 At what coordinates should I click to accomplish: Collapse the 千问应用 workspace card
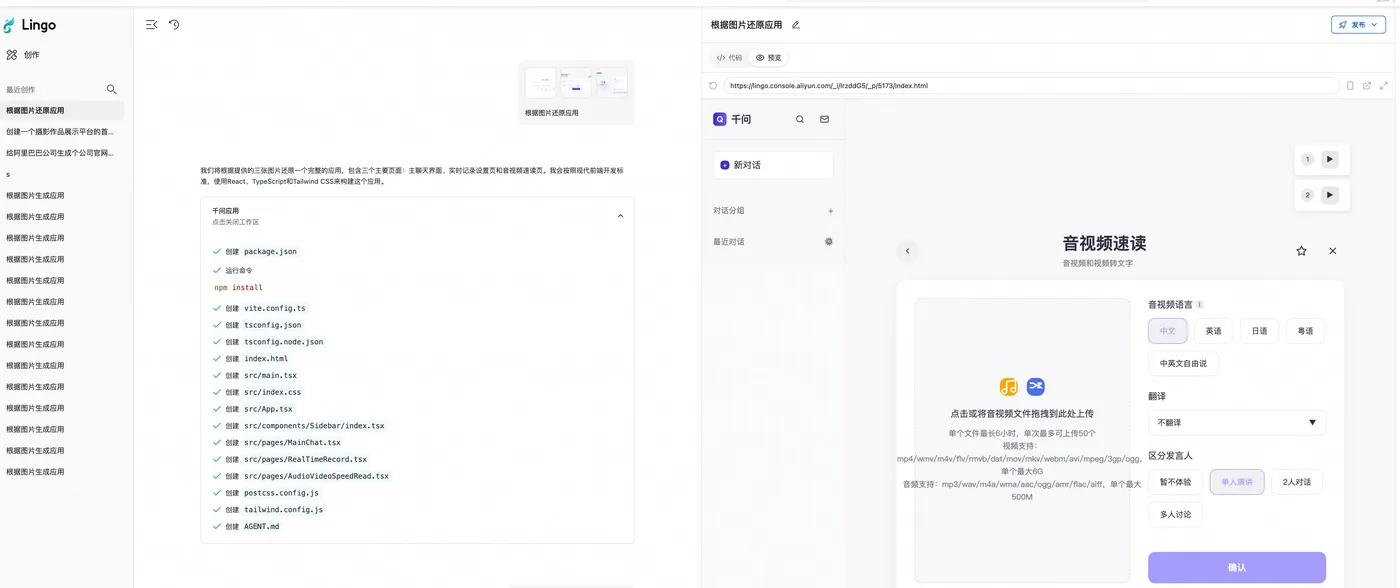click(x=620, y=216)
